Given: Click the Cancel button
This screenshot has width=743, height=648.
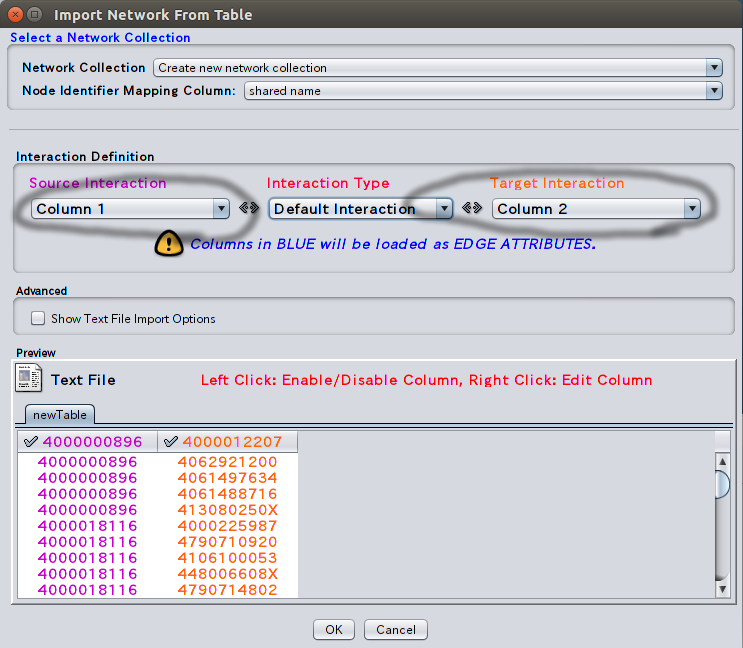Looking at the screenshot, I should point(396,630).
